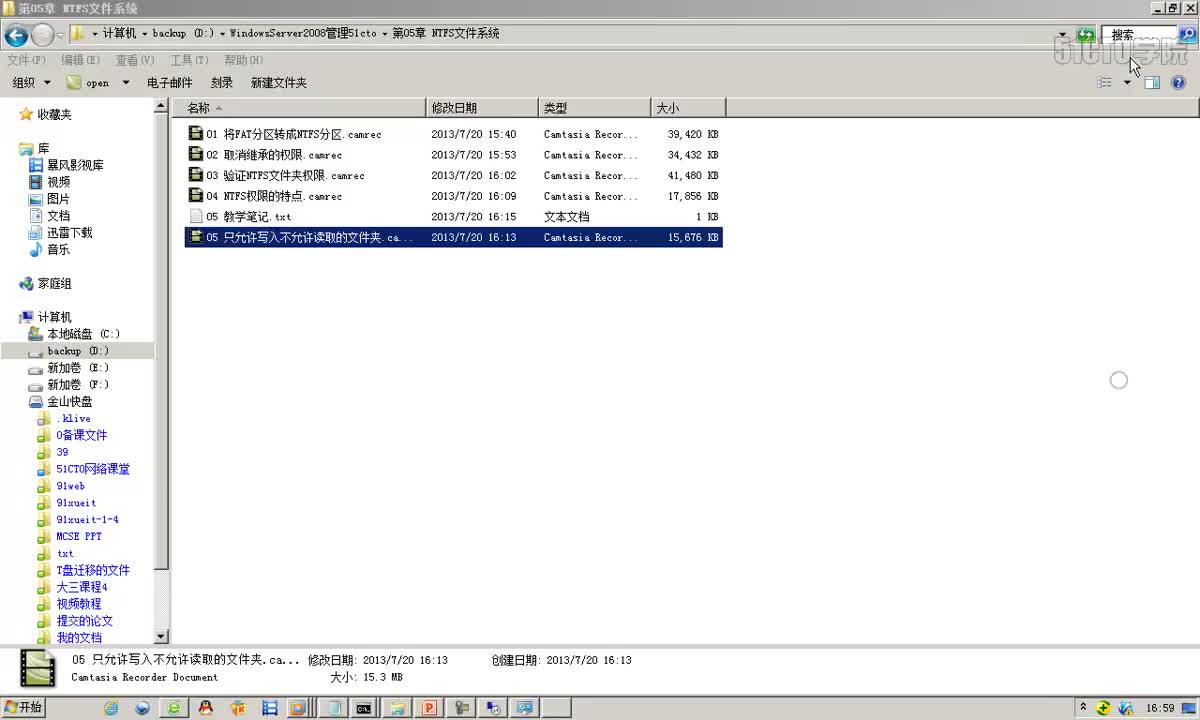This screenshot has width=1200, height=720.
Task: Open PowerPoint icon in taskbar
Action: click(x=429, y=708)
